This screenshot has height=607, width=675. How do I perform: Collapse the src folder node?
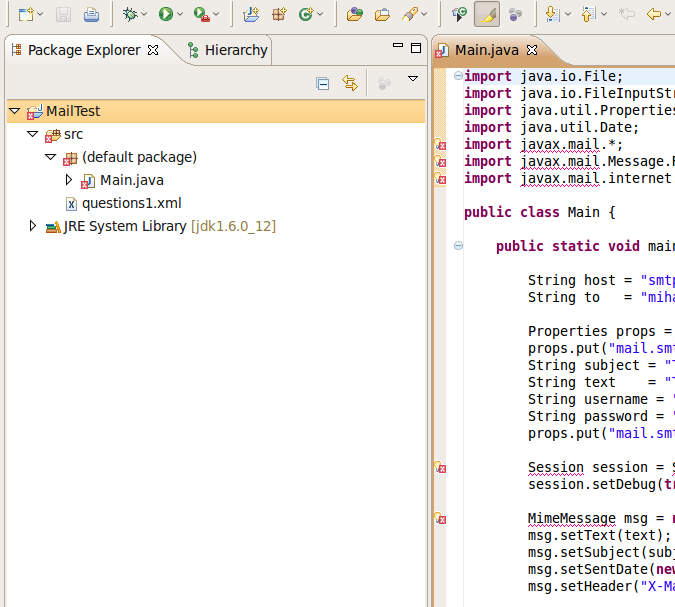(33, 134)
